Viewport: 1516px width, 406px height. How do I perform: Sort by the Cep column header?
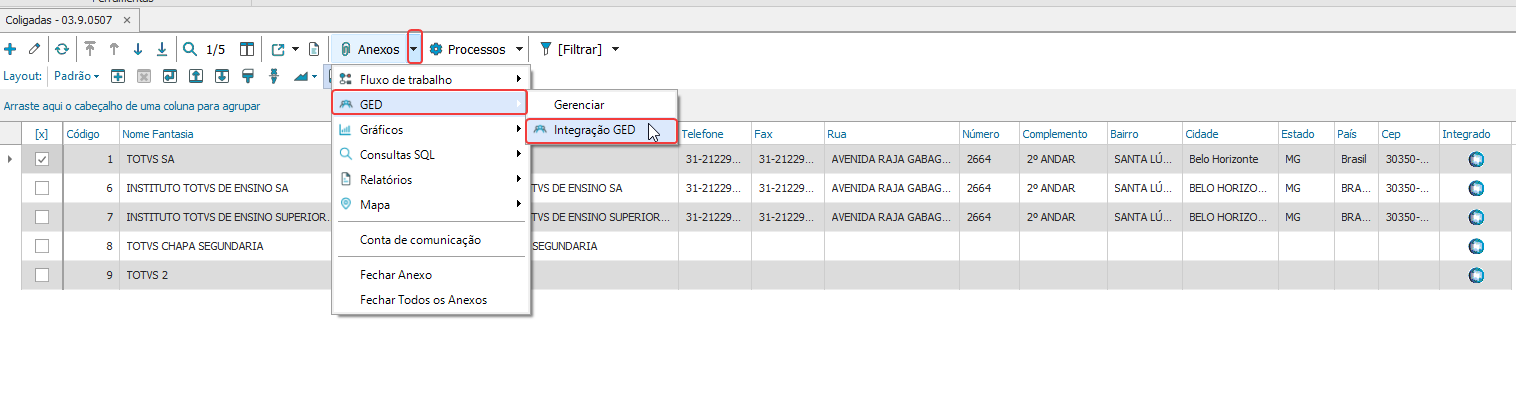click(1408, 134)
